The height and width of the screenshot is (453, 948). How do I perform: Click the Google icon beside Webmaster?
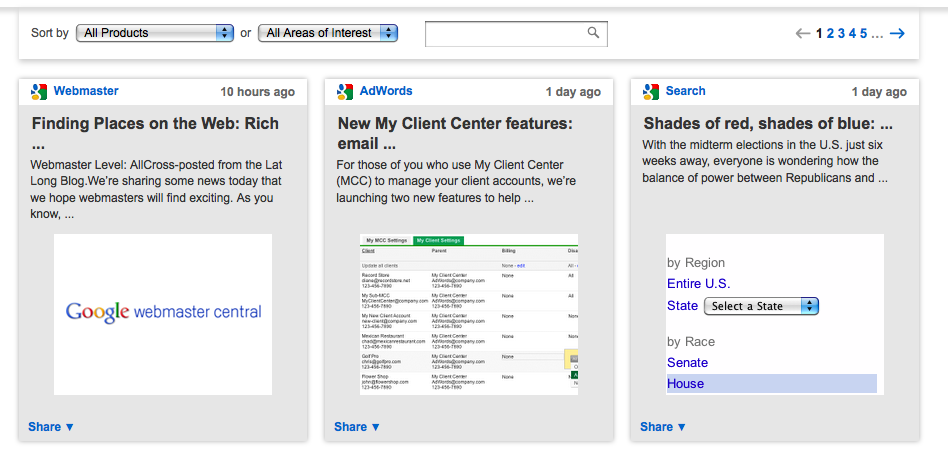pyautogui.click(x=39, y=92)
